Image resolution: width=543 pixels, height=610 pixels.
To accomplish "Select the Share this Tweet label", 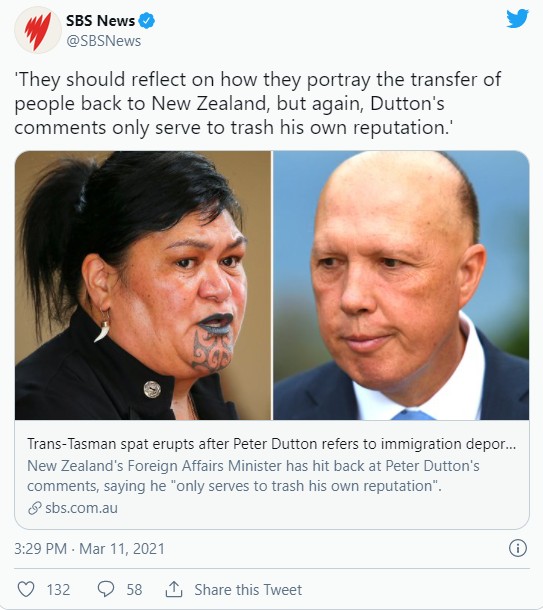I will [248, 590].
